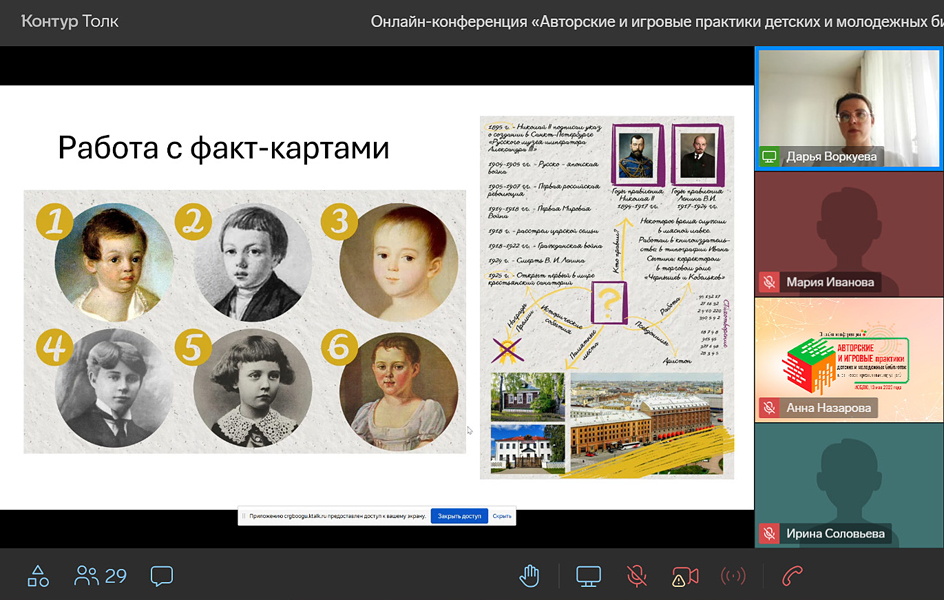Select Анна Назарова's participant tile
The image size is (944, 600).
(x=848, y=358)
